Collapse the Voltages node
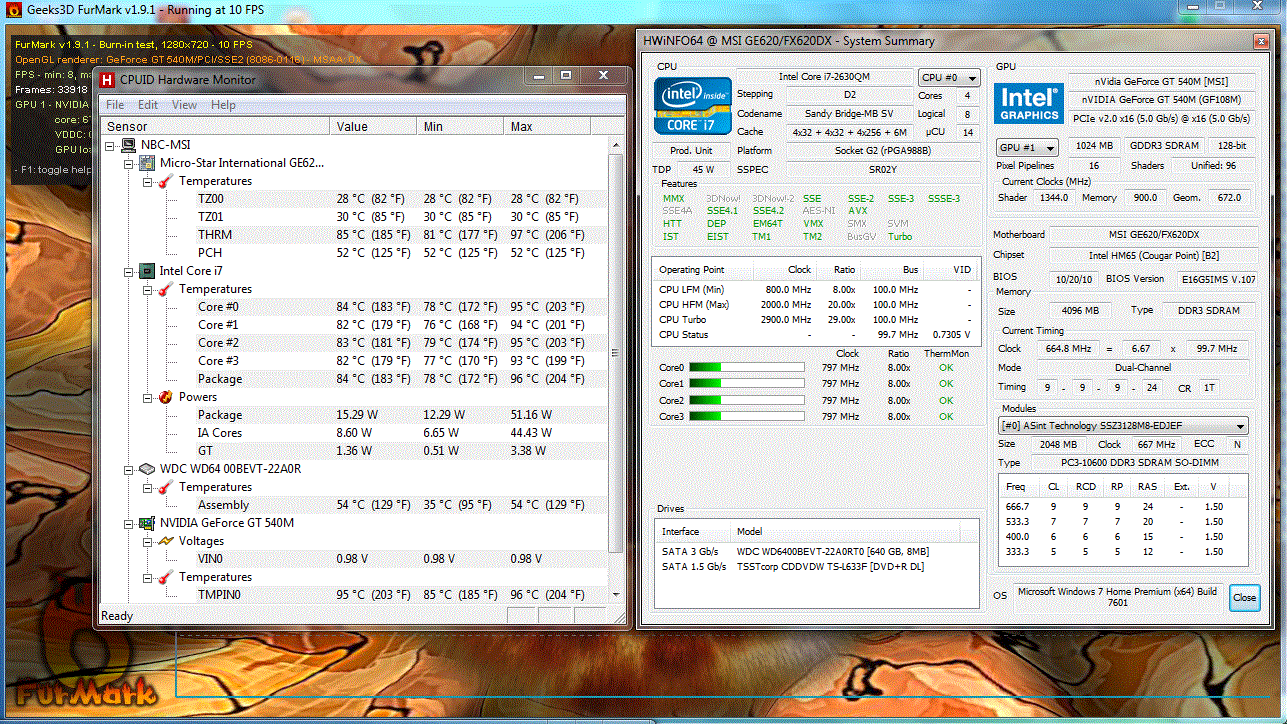 click(x=148, y=541)
